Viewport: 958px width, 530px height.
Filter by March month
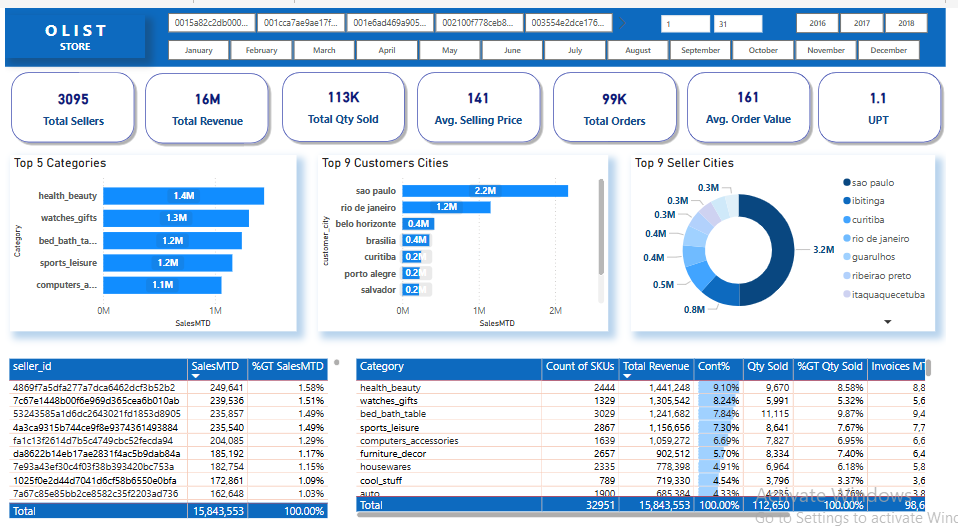(324, 50)
